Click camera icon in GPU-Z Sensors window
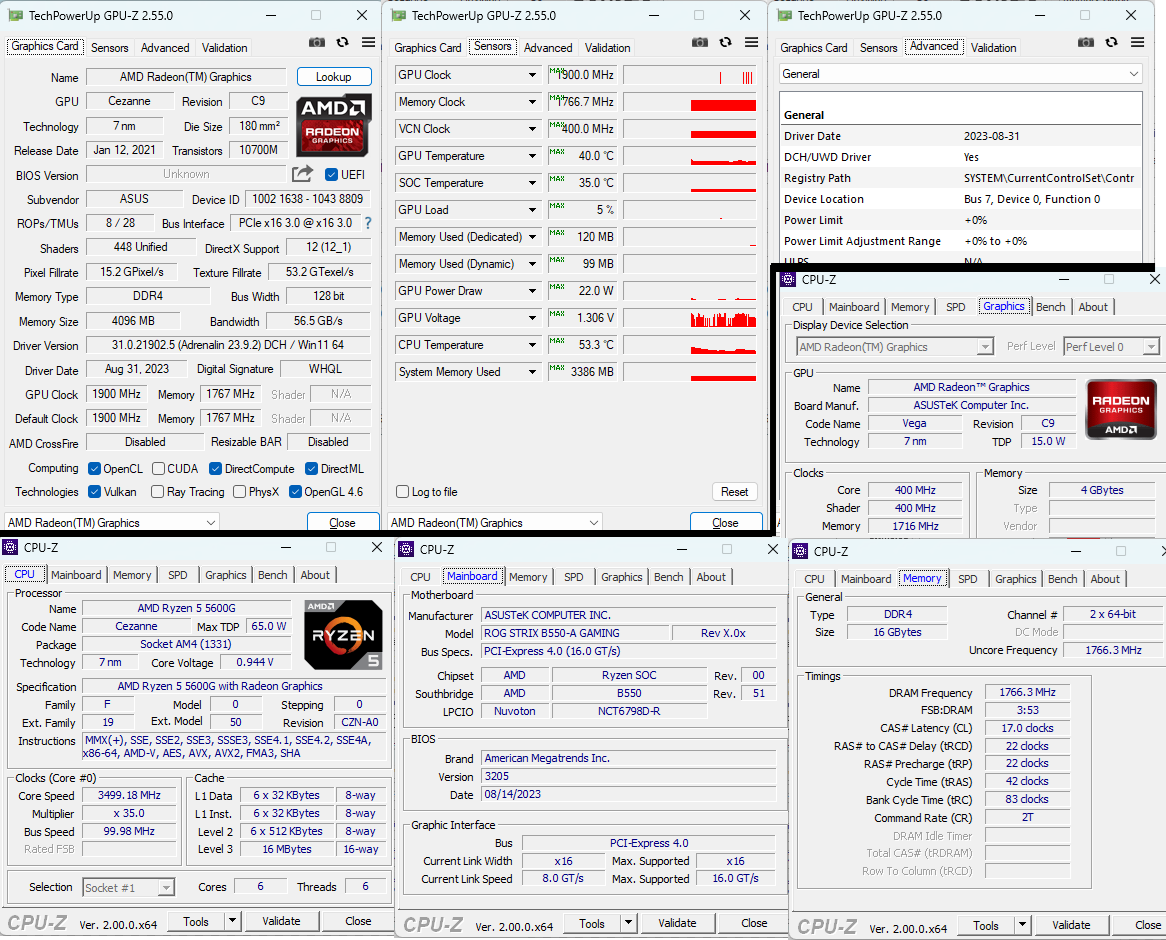1166x940 pixels. pos(700,42)
